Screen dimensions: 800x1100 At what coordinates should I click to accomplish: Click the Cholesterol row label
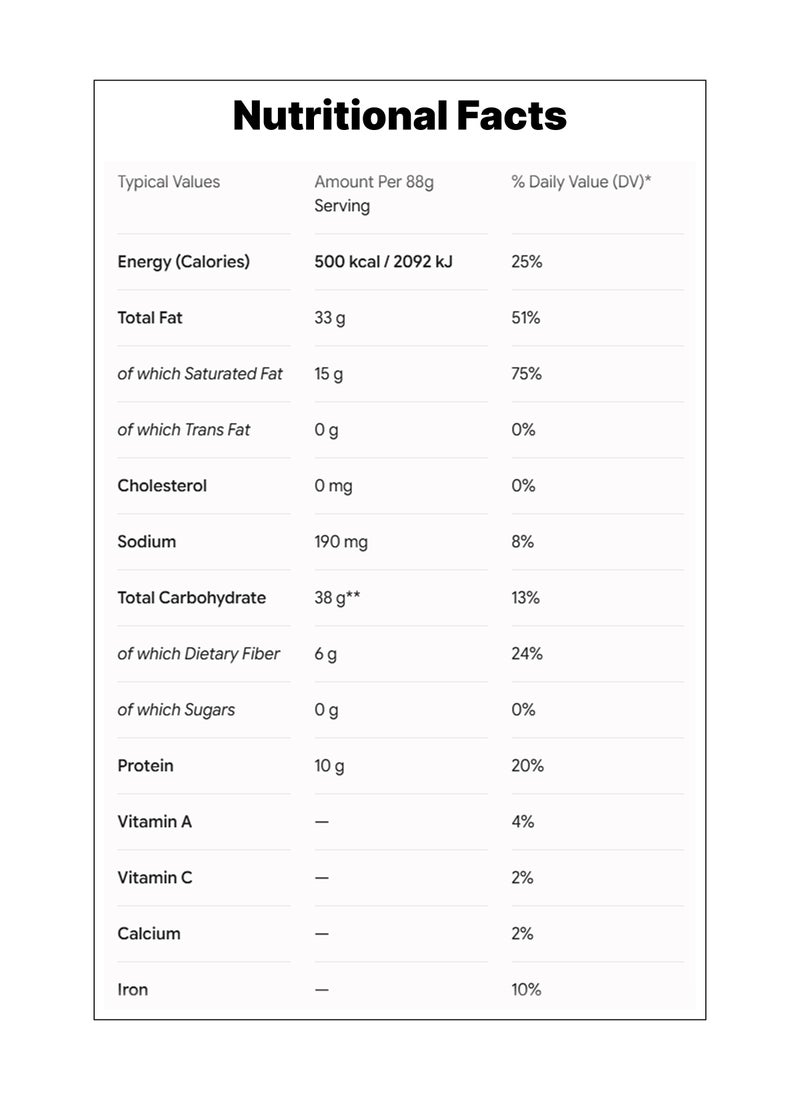(162, 485)
